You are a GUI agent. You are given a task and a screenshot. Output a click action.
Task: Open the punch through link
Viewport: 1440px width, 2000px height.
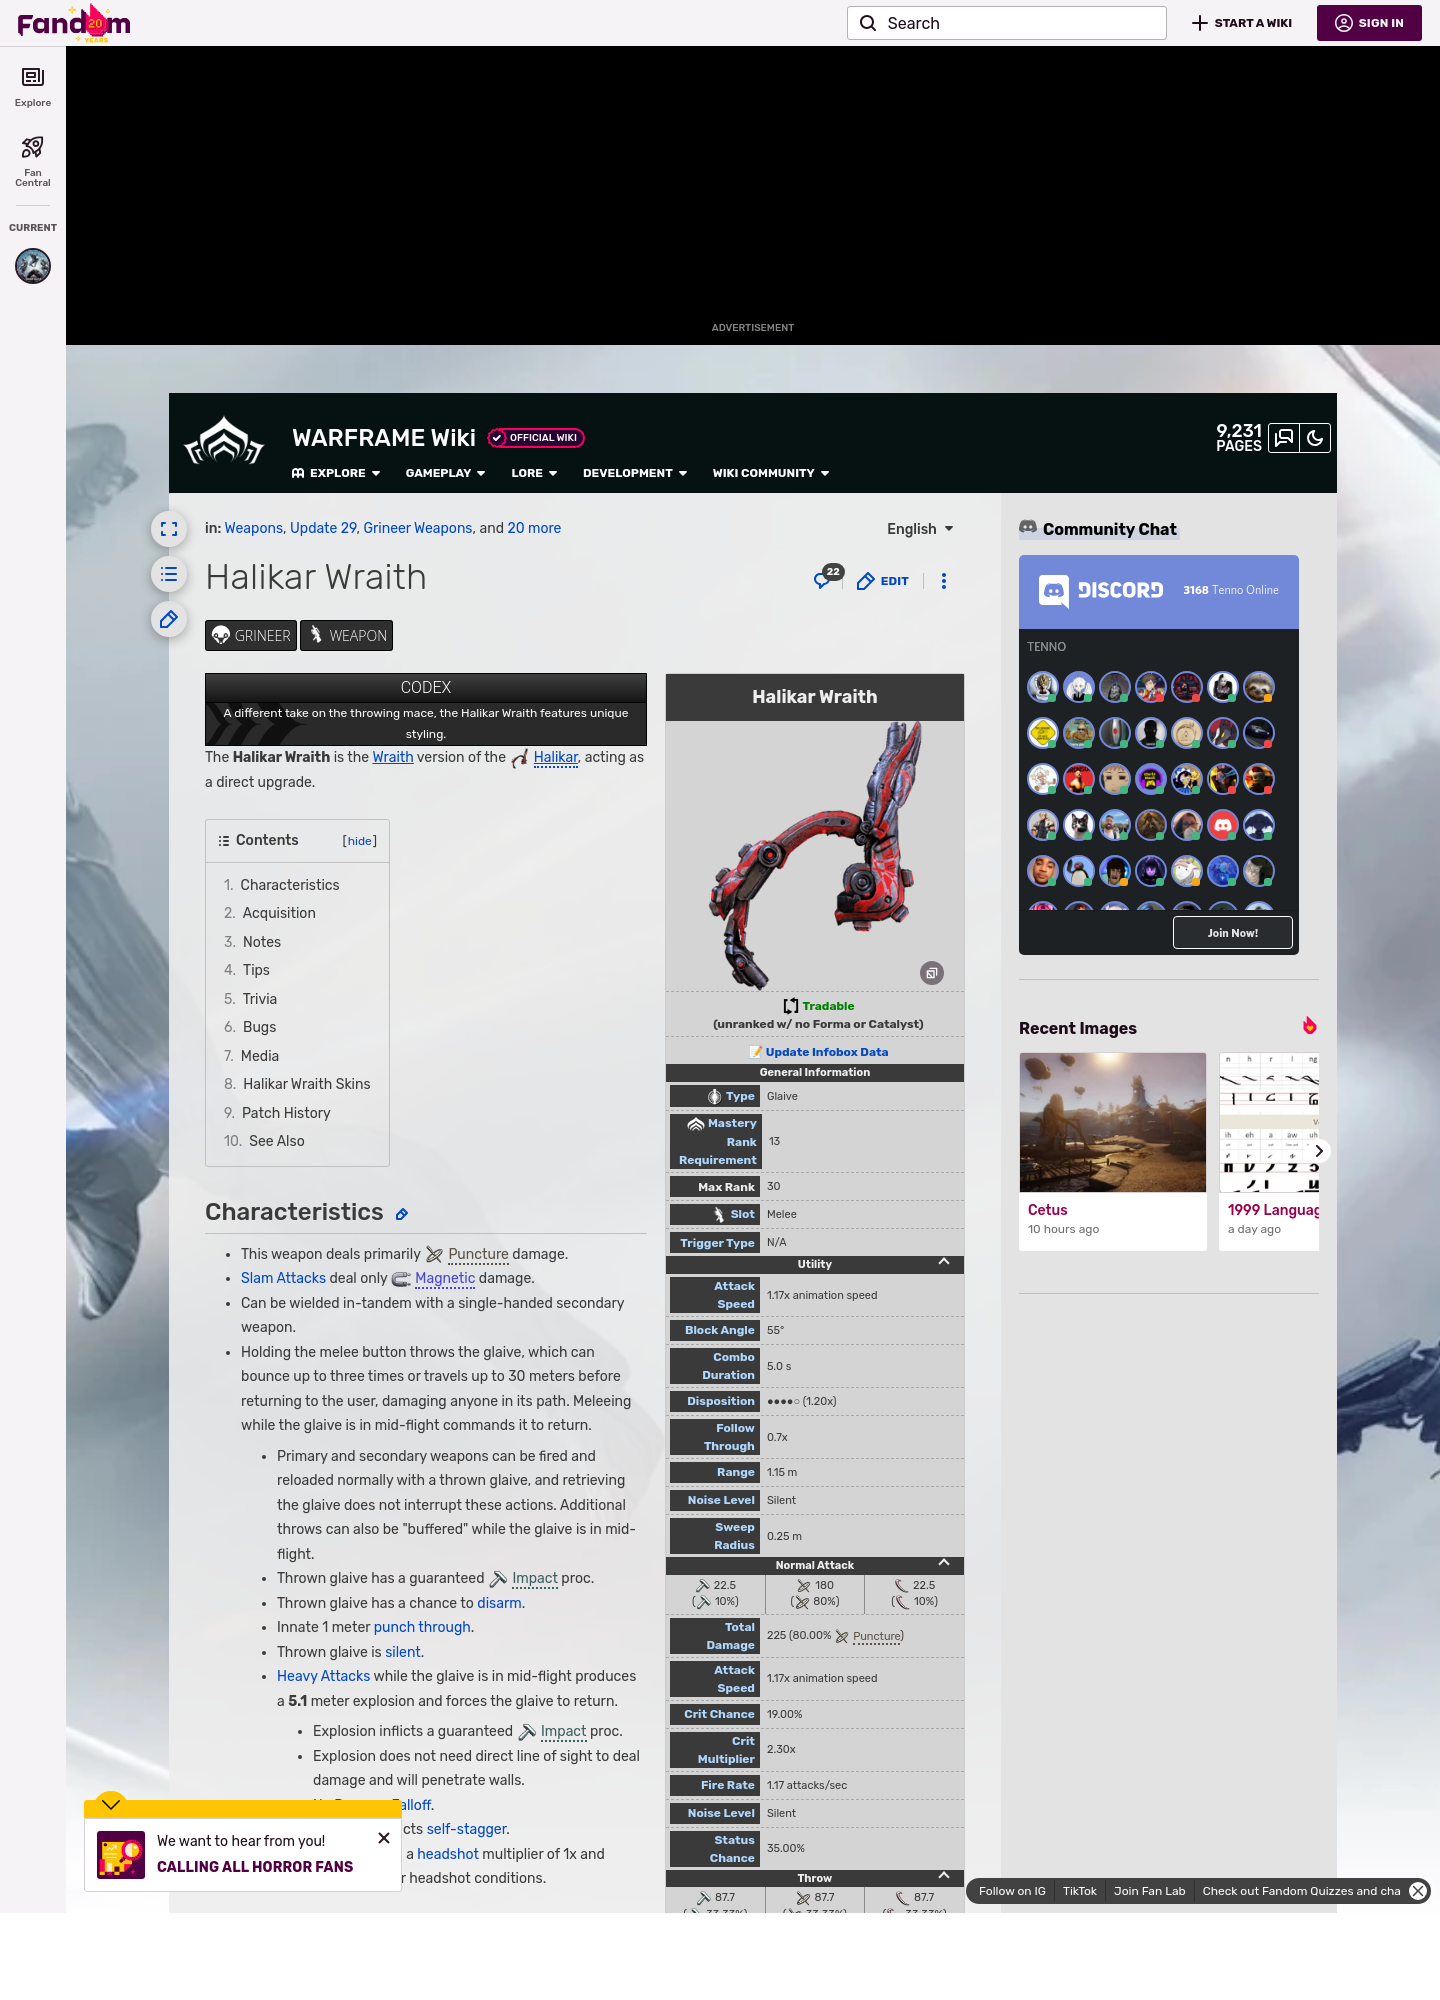click(422, 1627)
